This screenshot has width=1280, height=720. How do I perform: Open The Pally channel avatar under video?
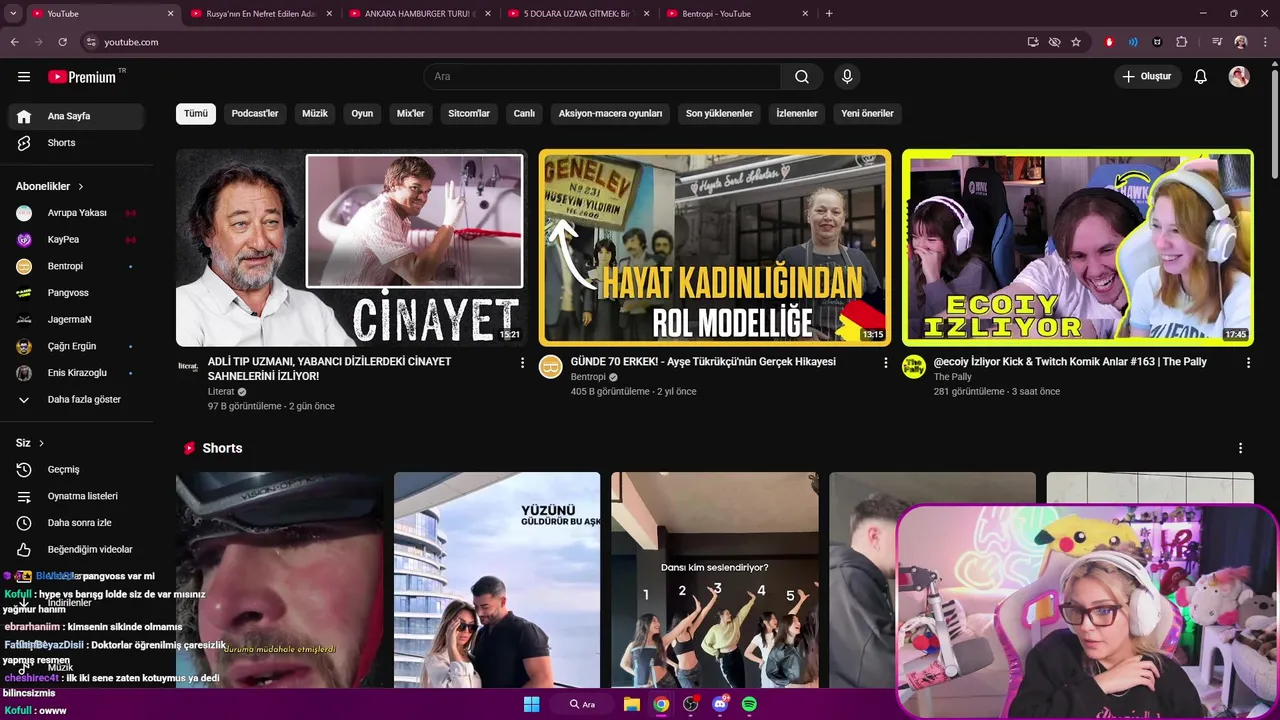coord(914,367)
